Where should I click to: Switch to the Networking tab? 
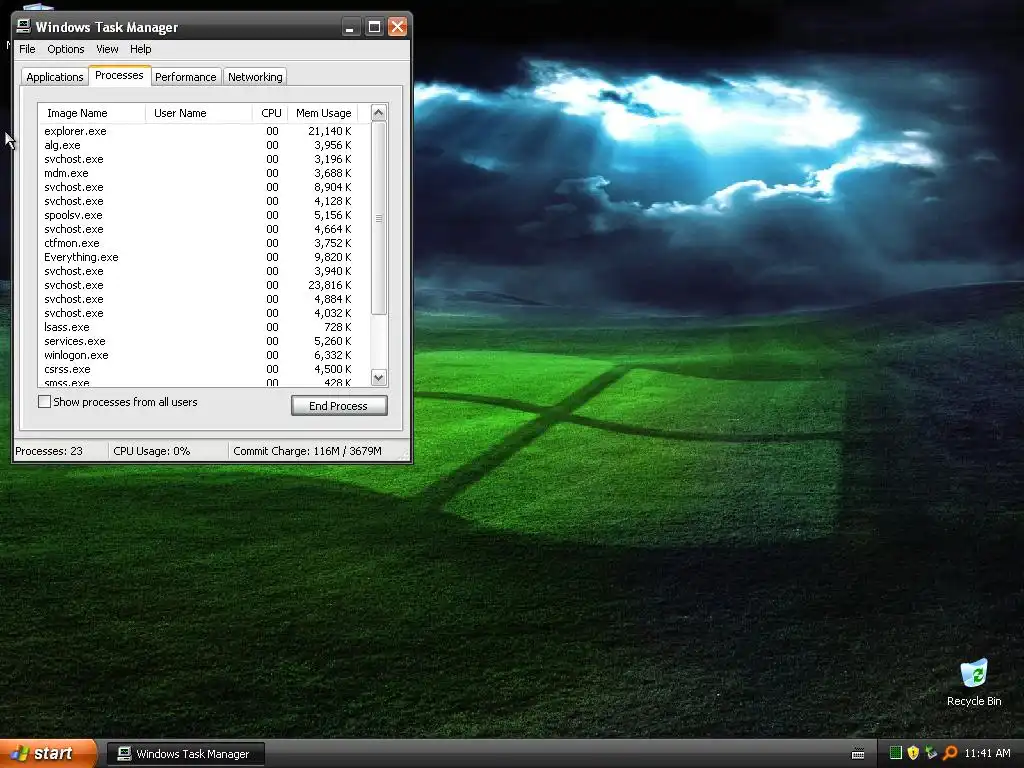point(255,77)
